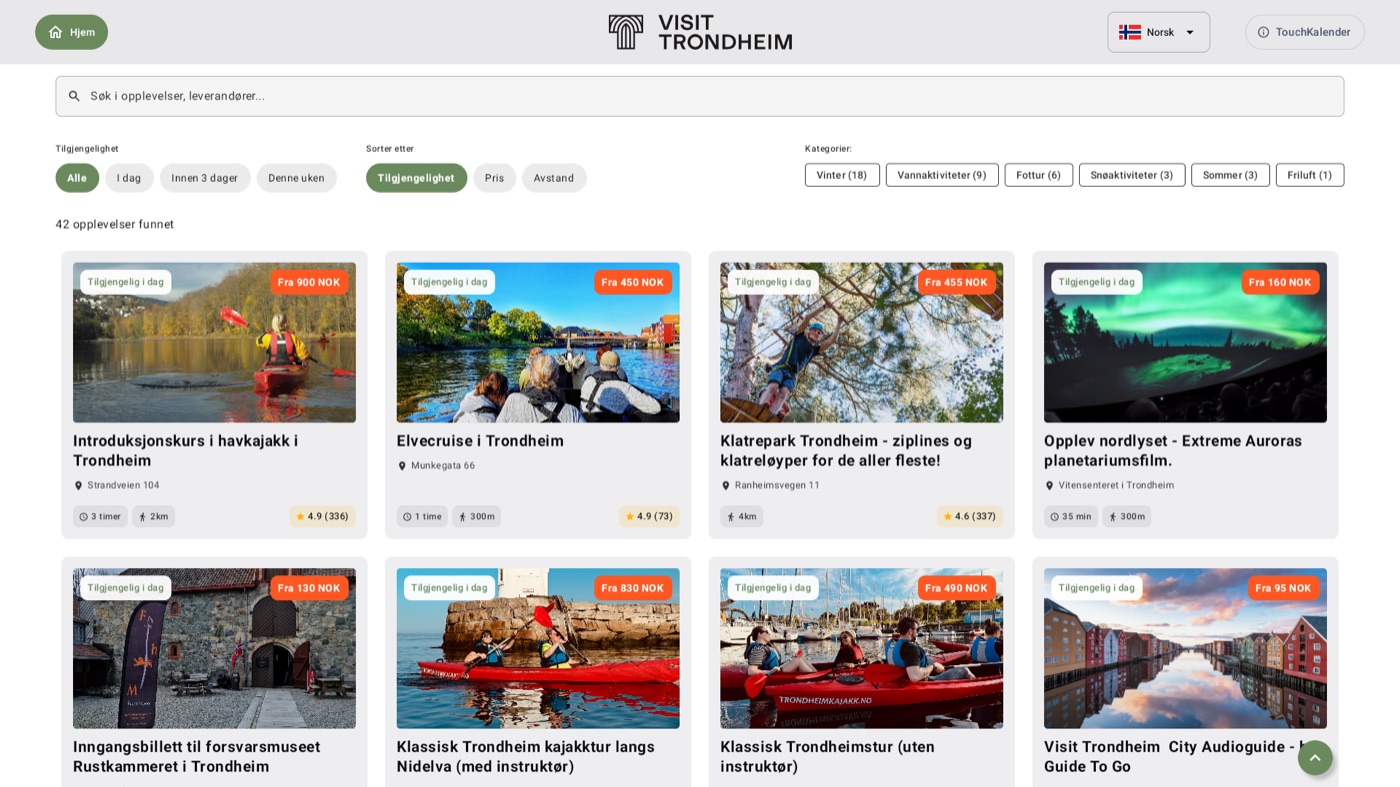Image resolution: width=1400 pixels, height=787 pixels.
Task: Filter by Friluft (1) category
Action: [x=1310, y=175]
